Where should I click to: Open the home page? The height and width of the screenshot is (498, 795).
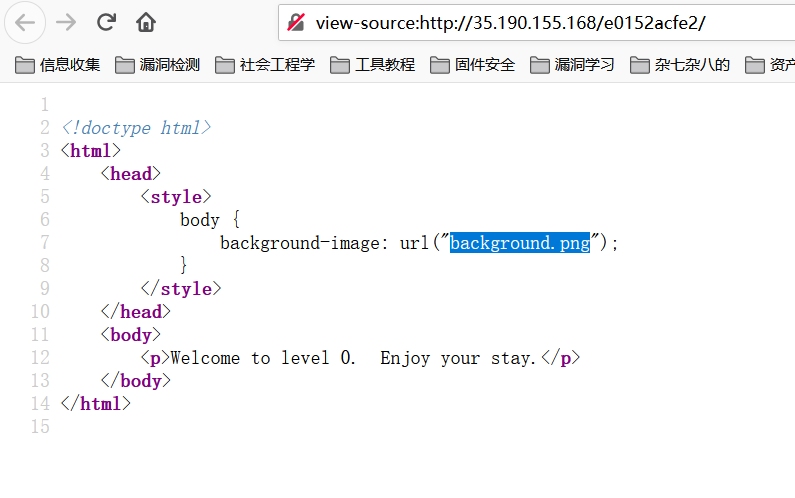click(146, 22)
